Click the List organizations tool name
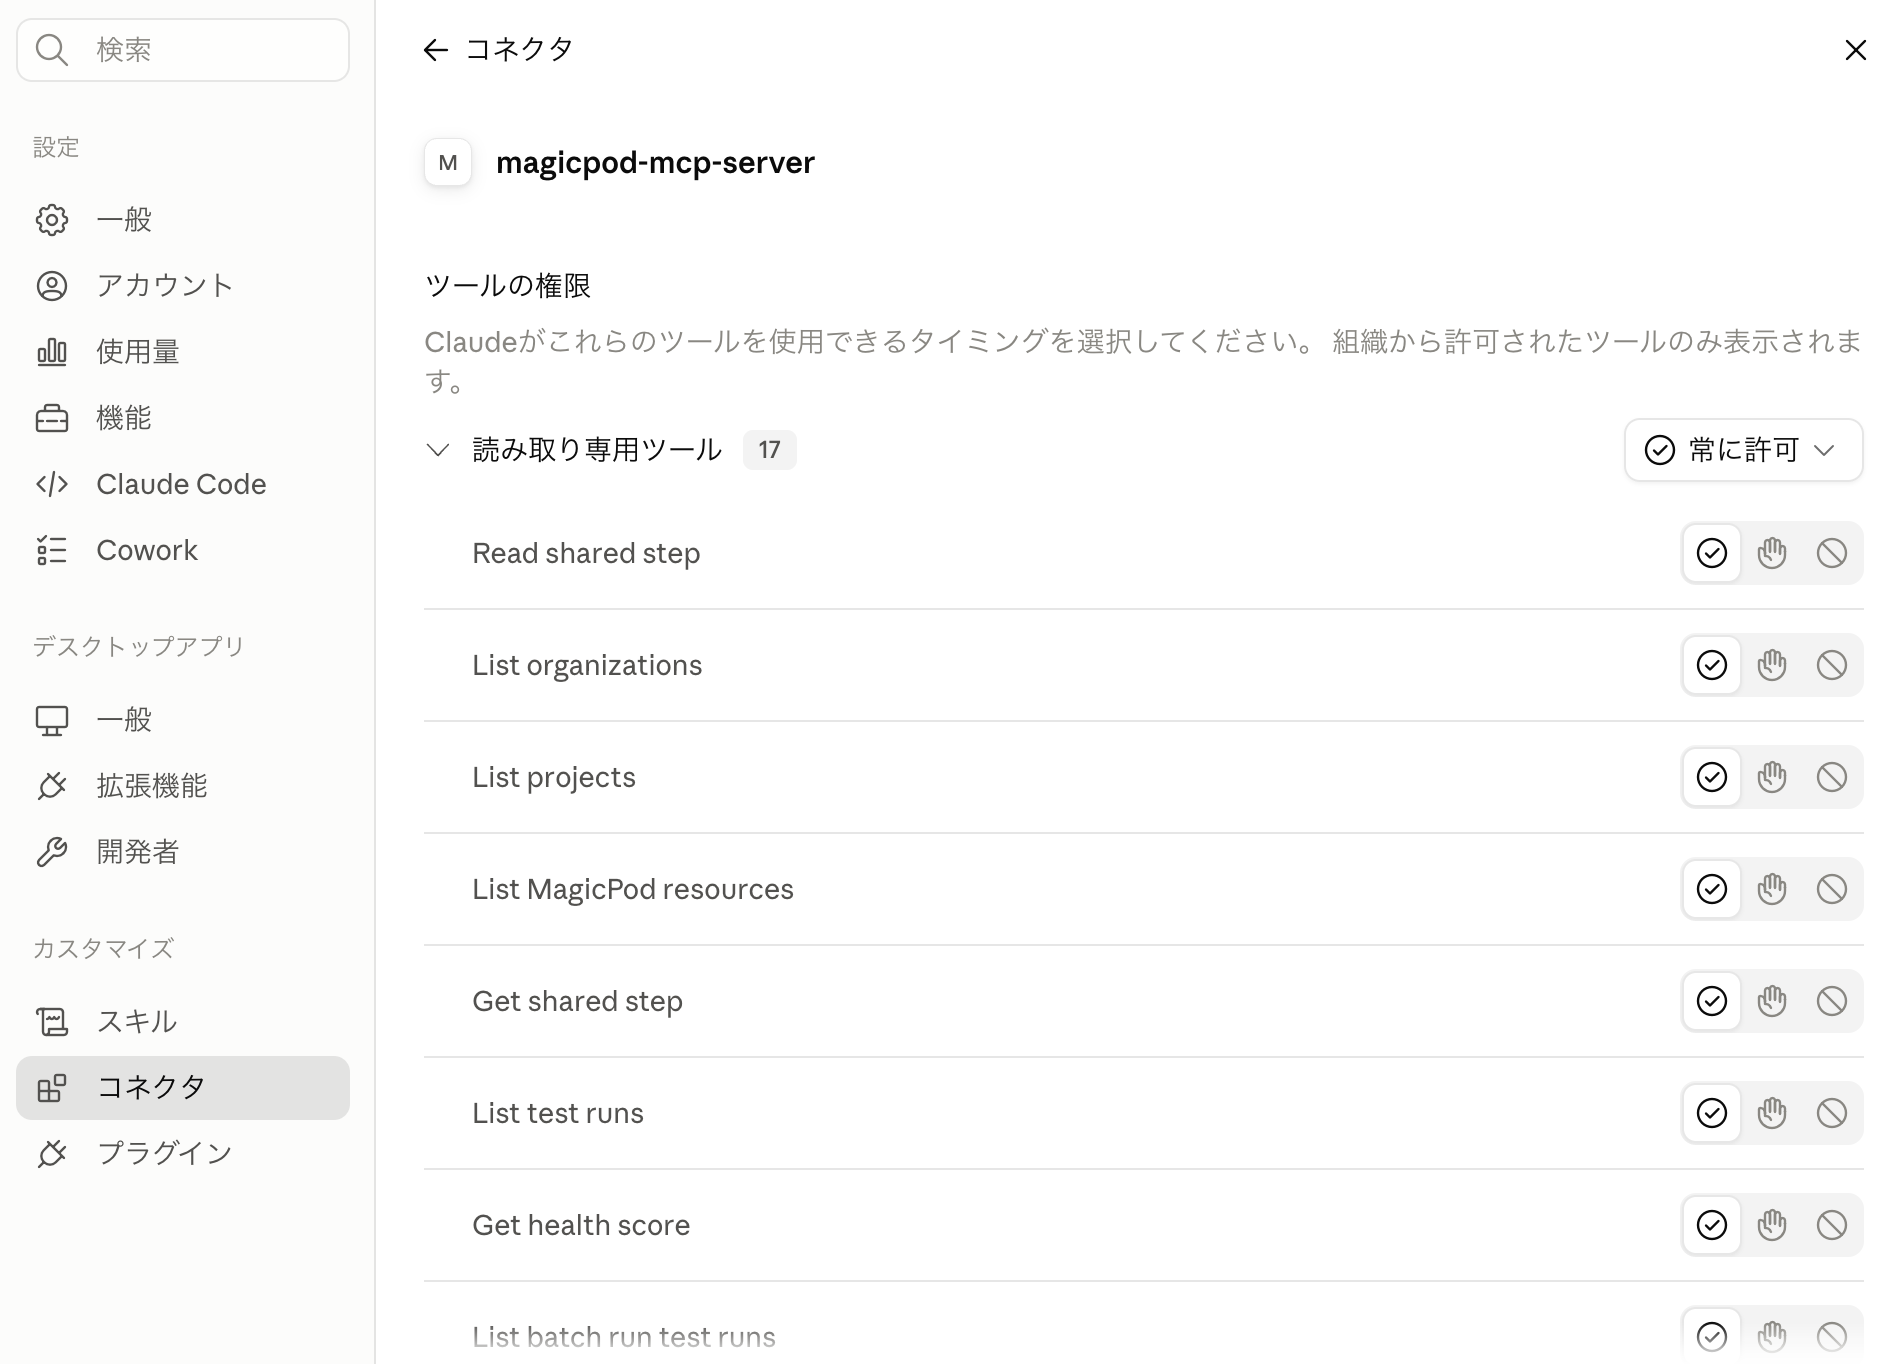Screen dimensions: 1904x1364 [x=587, y=665]
